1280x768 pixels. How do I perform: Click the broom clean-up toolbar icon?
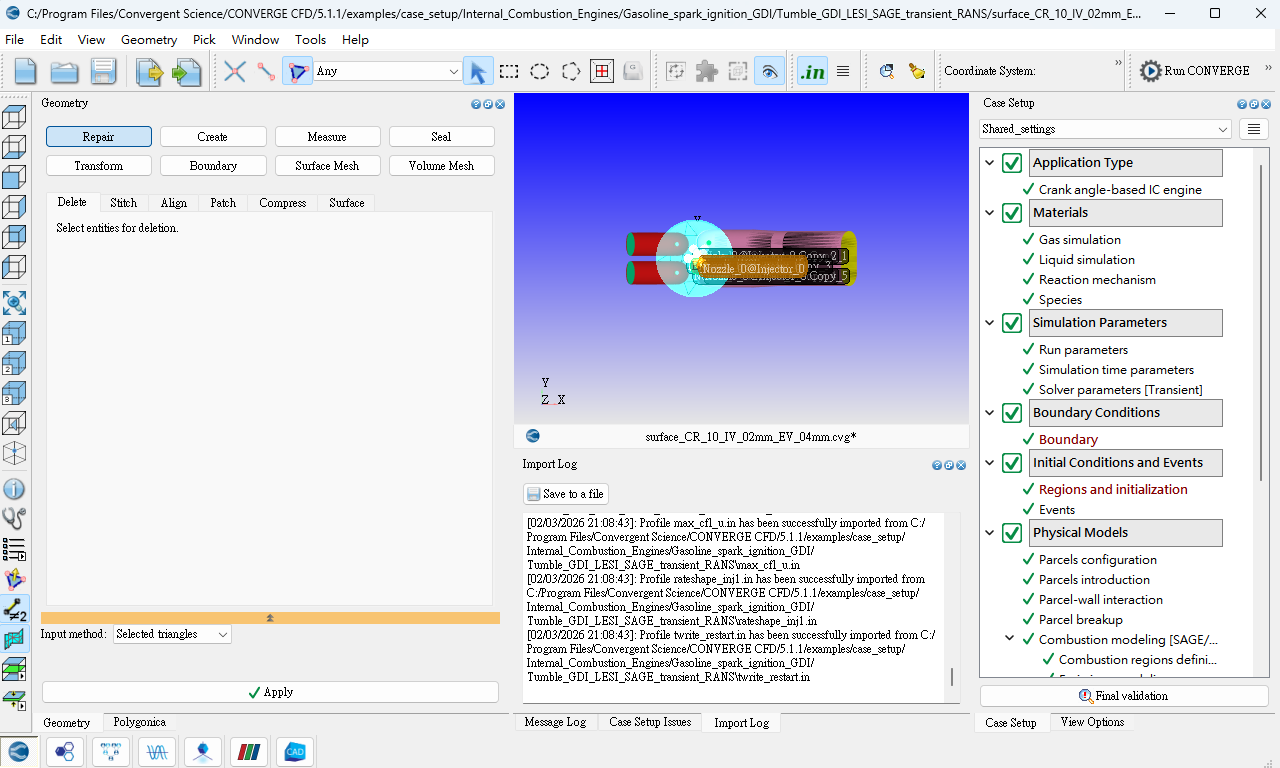click(917, 71)
